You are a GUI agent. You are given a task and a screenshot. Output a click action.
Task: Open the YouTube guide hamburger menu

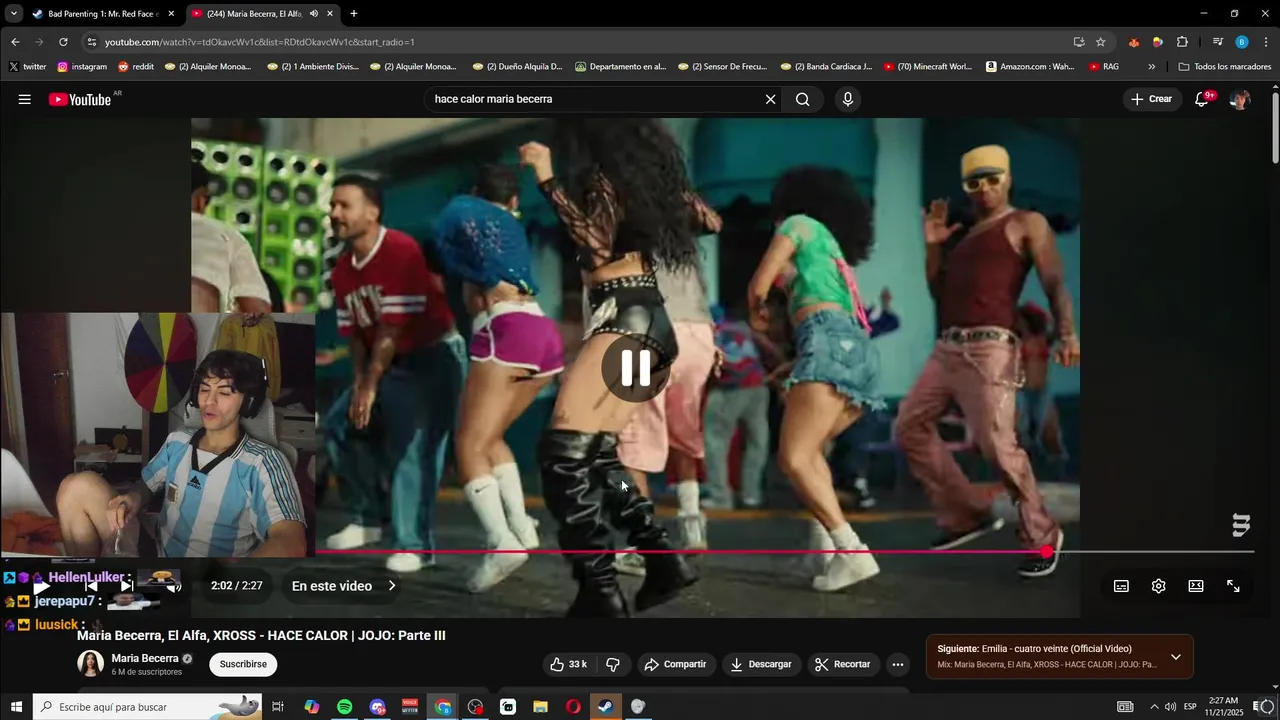point(25,99)
